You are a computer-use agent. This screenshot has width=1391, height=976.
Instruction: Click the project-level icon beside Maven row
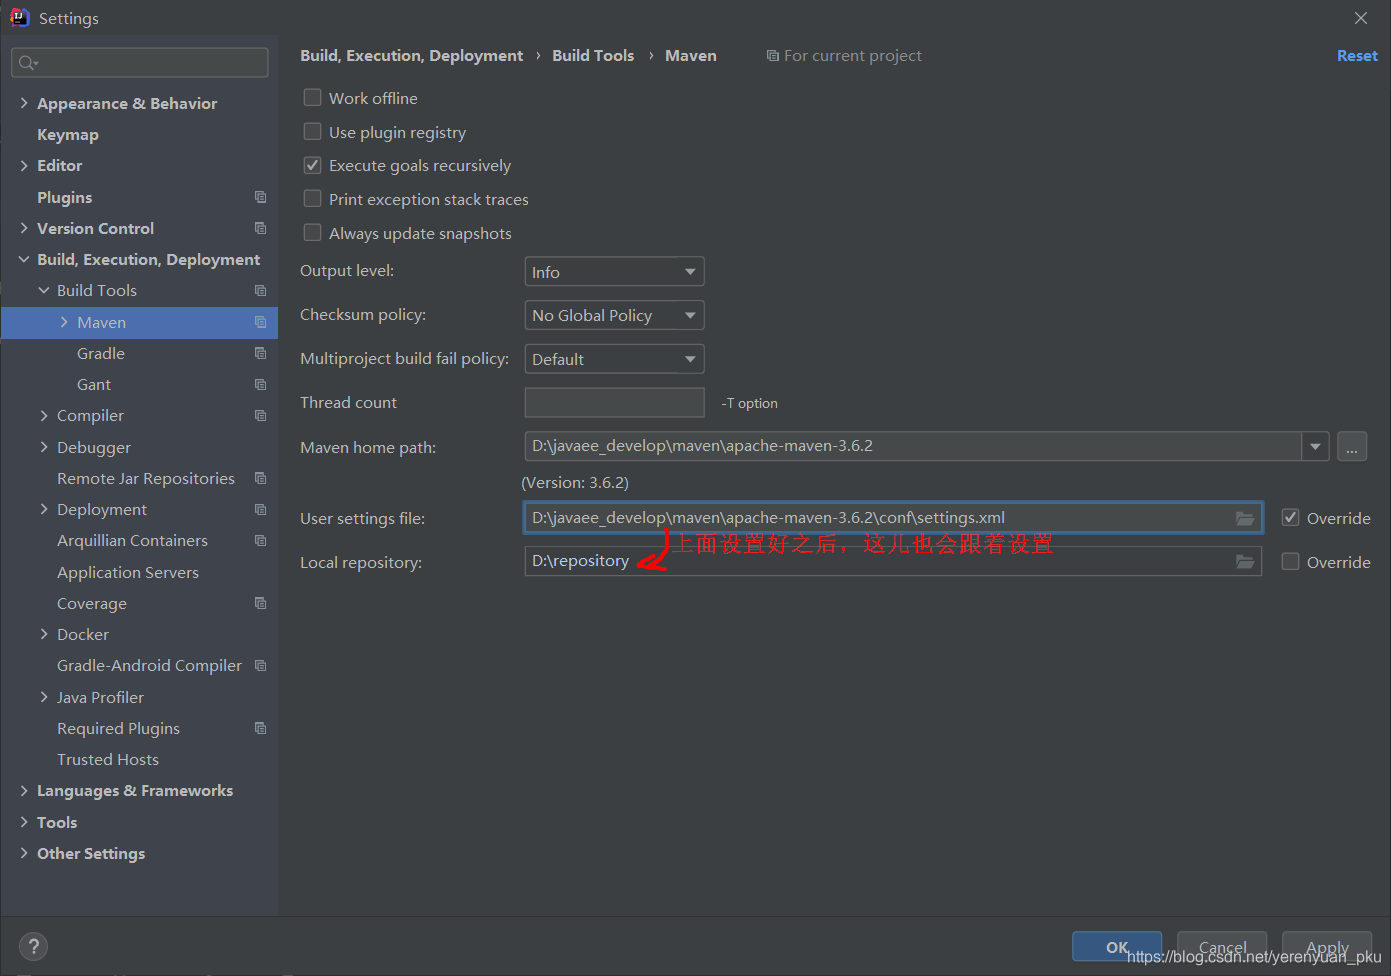coord(260,322)
